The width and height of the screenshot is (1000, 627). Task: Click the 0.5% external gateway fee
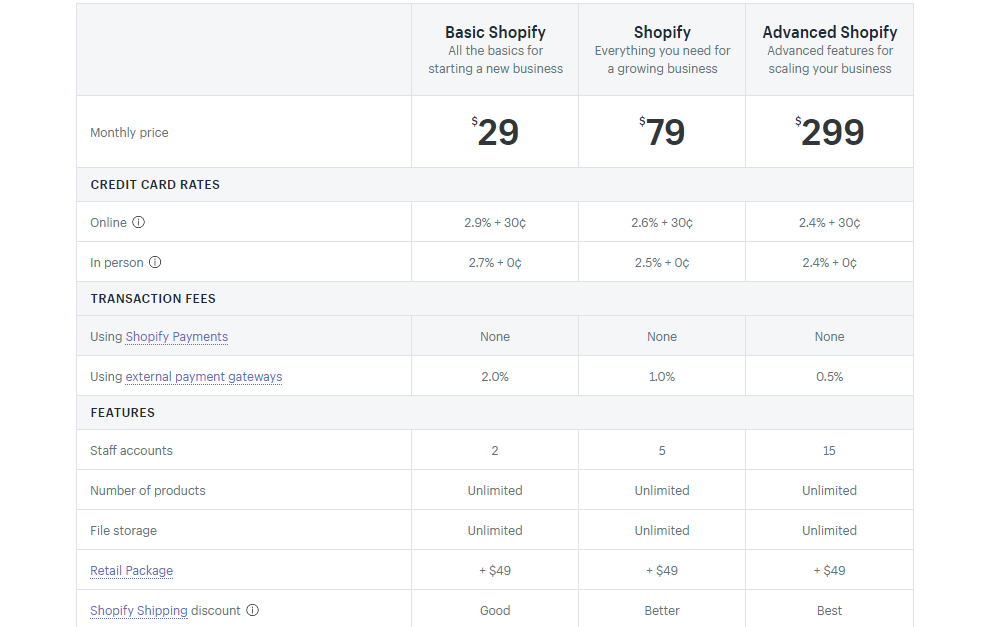point(830,377)
